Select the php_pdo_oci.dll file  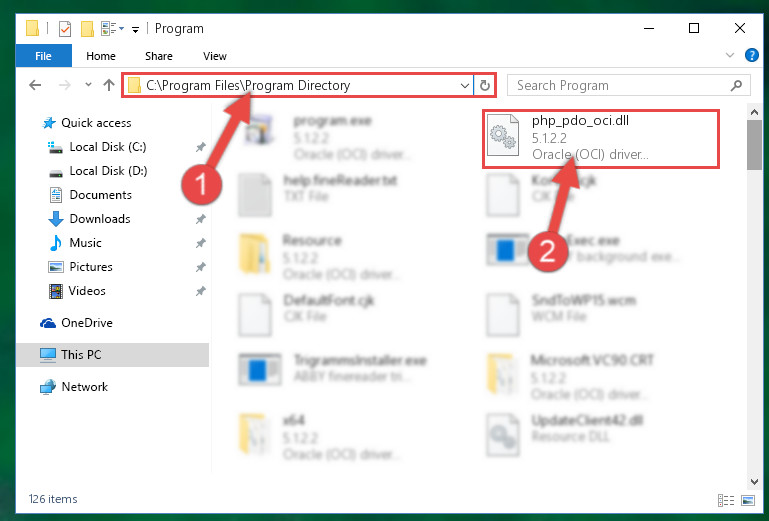601,138
